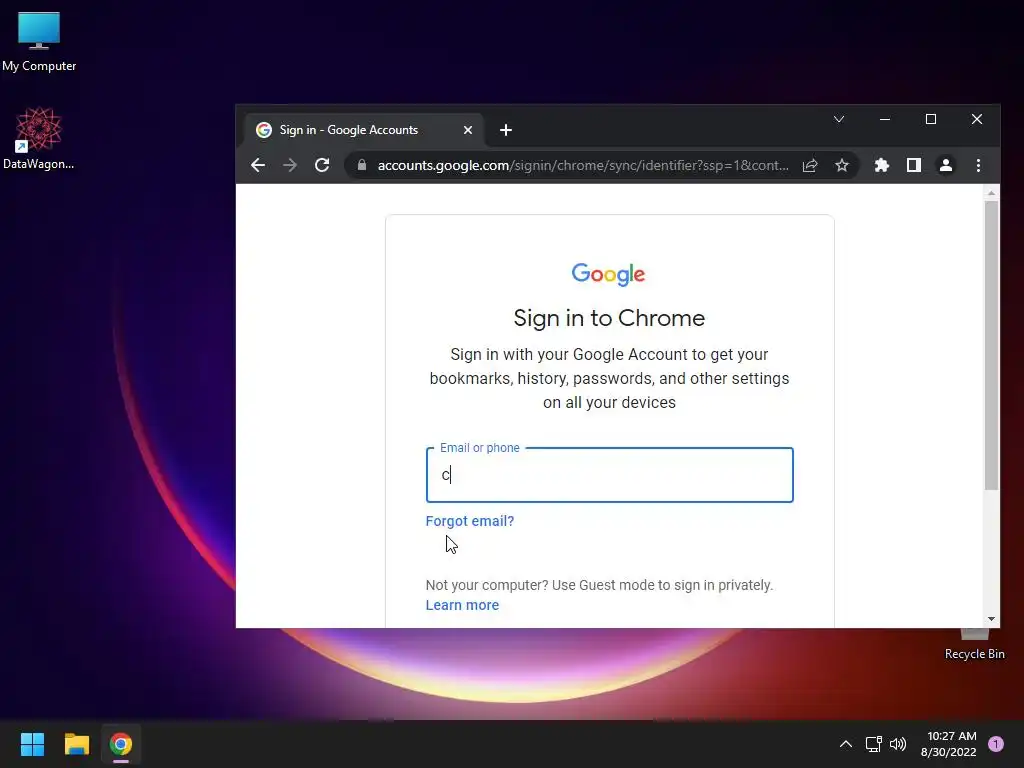This screenshot has height=768, width=1024.
Task: Click the Google logo on the sign-in card
Action: click(x=608, y=274)
